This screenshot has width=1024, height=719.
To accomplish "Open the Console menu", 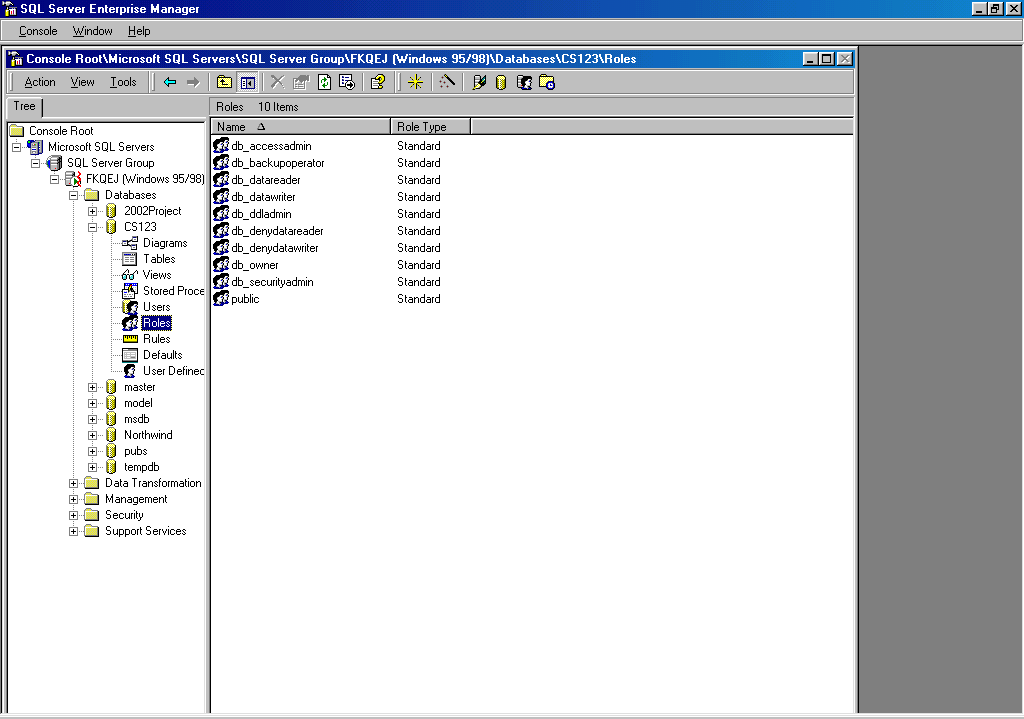I will click(38, 31).
